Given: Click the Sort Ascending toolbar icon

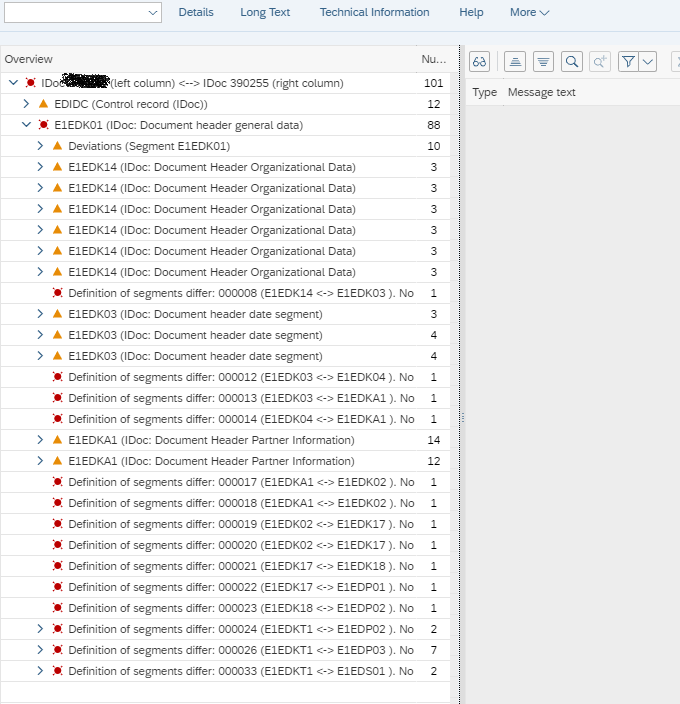Looking at the screenshot, I should [515, 61].
